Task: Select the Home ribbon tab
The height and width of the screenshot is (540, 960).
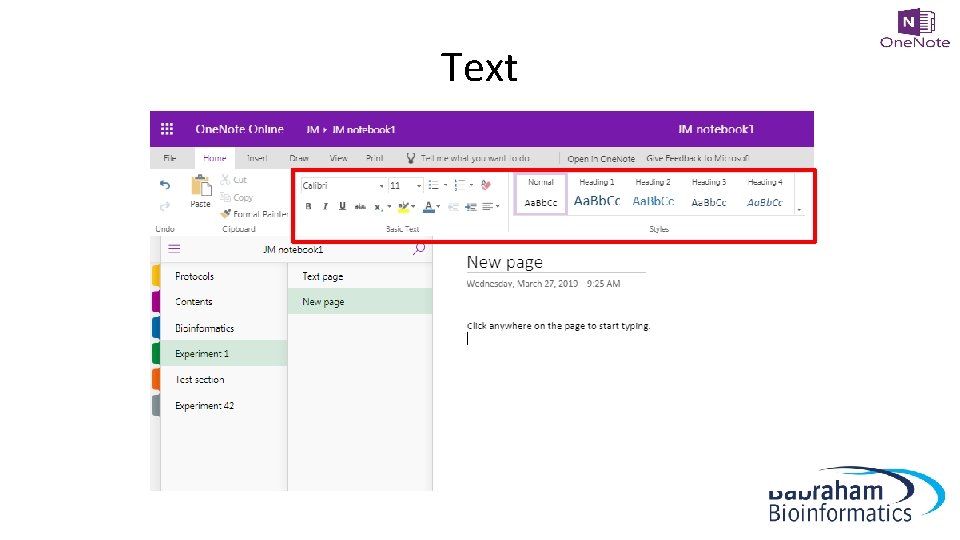Action: [215, 158]
